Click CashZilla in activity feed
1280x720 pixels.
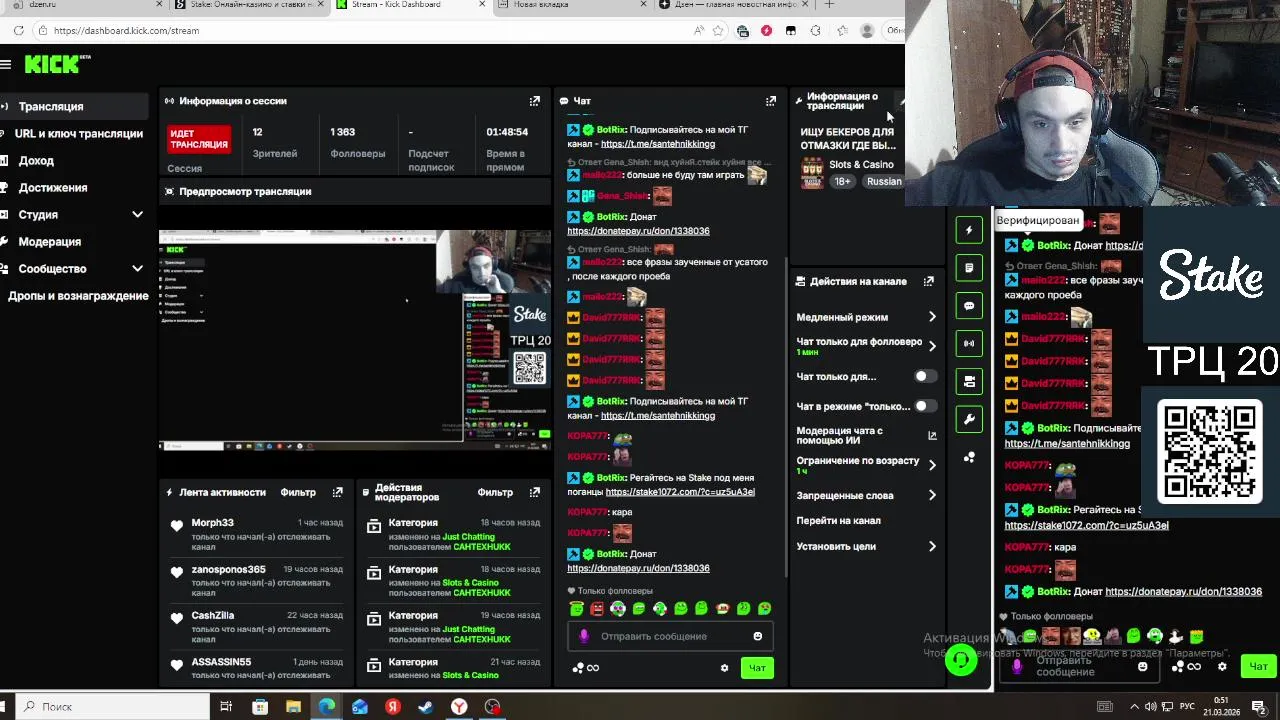[212, 616]
